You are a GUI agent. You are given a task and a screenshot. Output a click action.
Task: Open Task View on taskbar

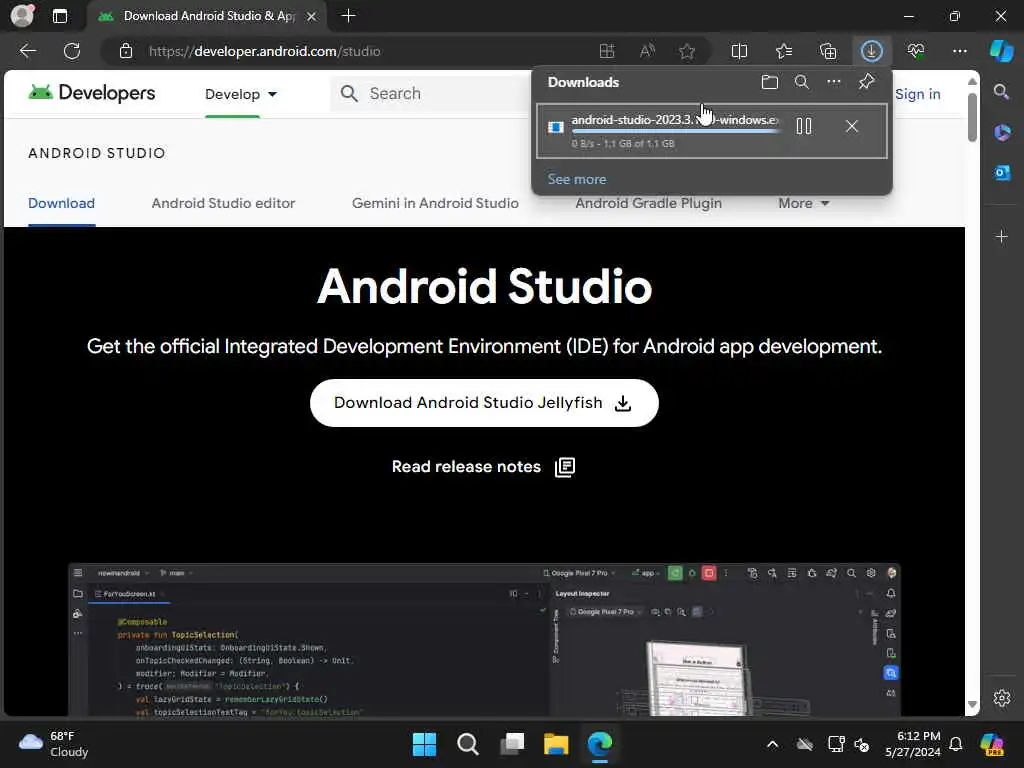(512, 744)
